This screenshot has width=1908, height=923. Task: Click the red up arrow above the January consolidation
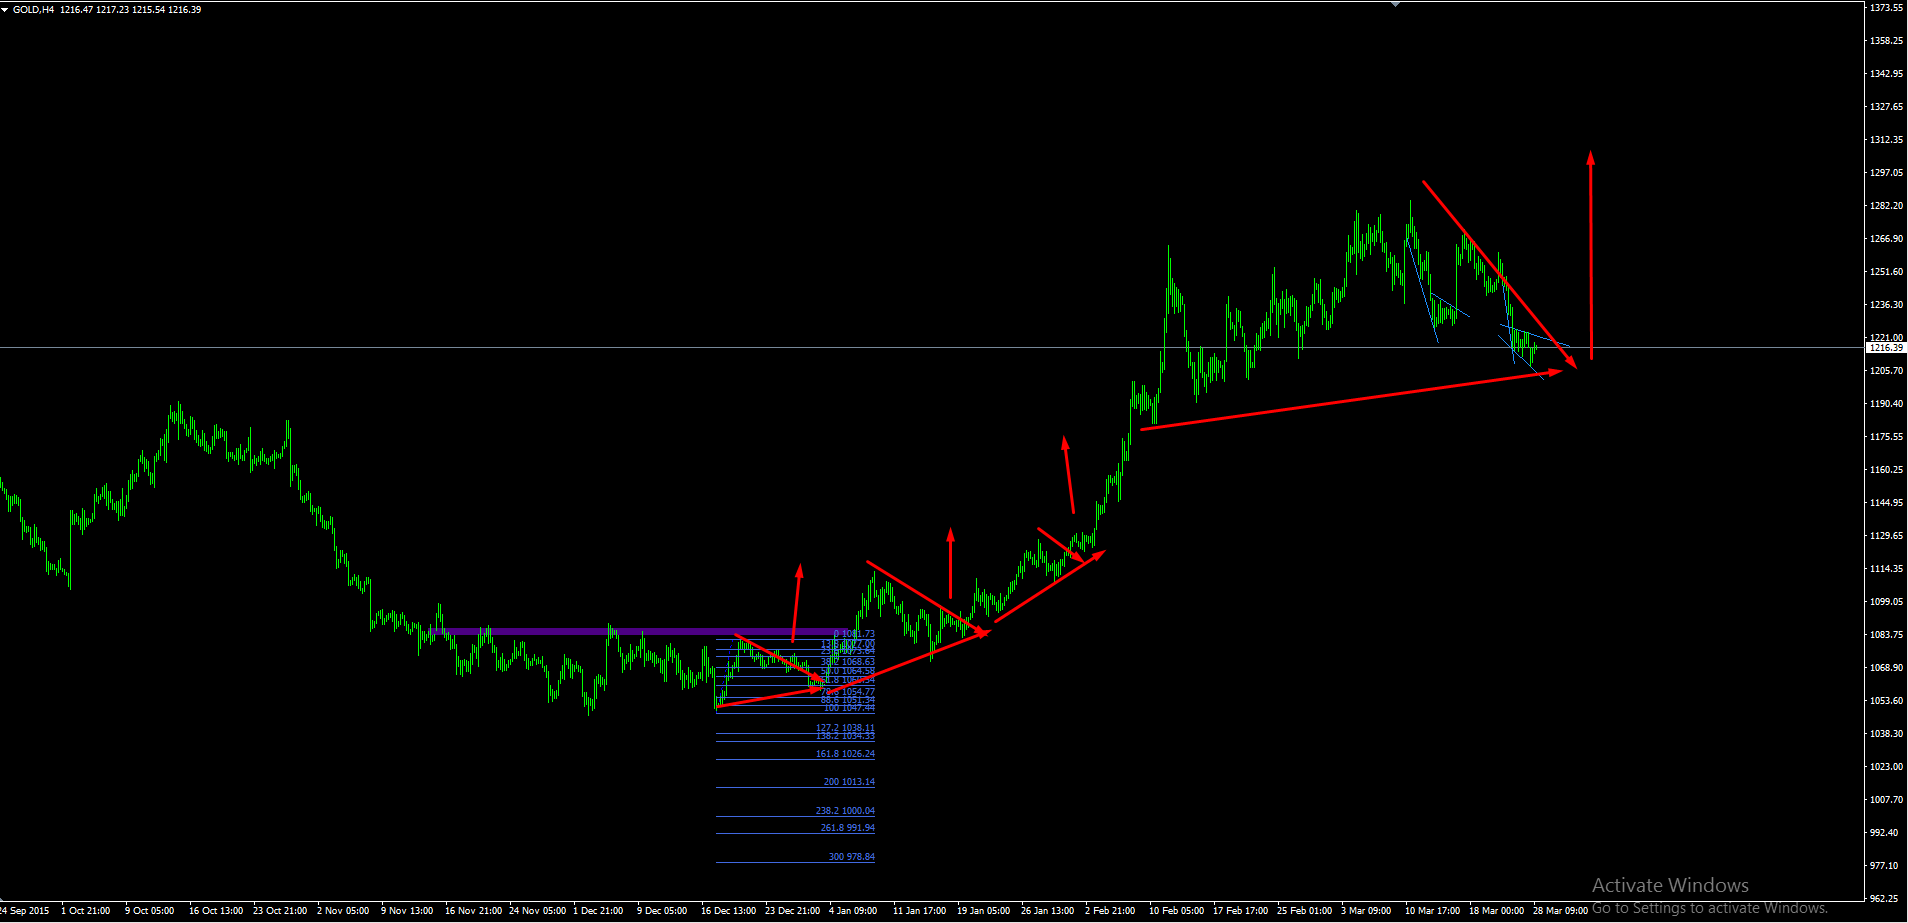tap(950, 563)
